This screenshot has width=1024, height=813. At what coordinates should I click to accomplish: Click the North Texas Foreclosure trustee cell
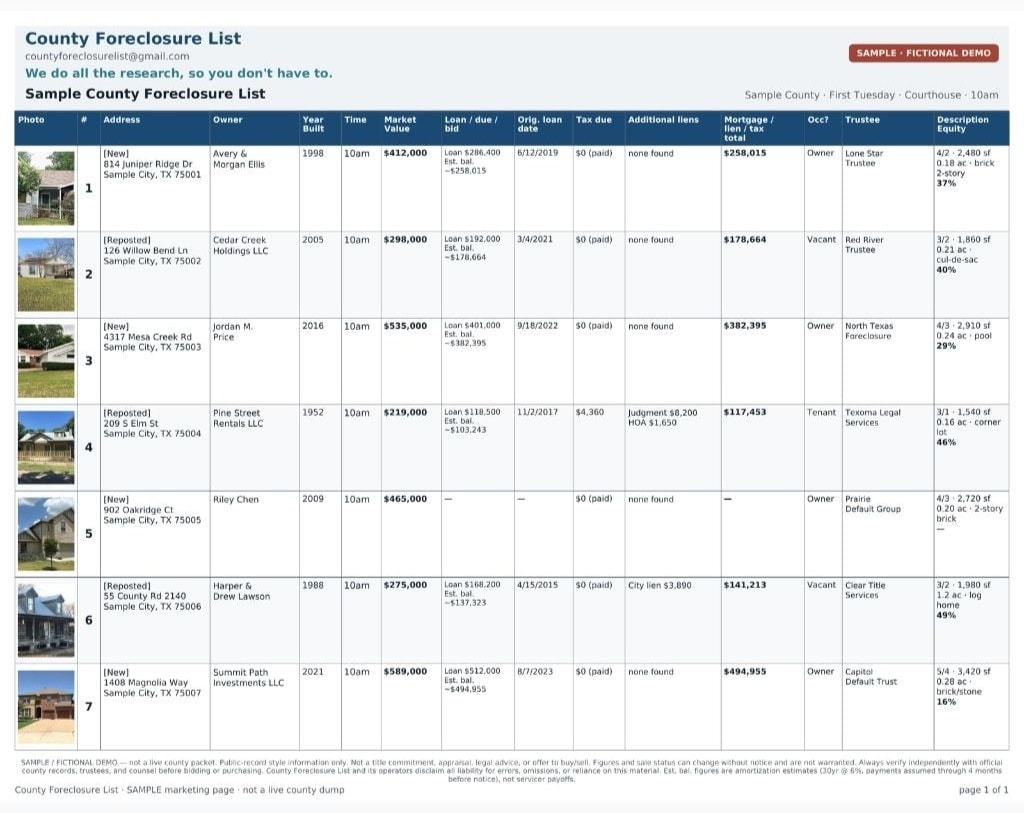click(x=869, y=331)
